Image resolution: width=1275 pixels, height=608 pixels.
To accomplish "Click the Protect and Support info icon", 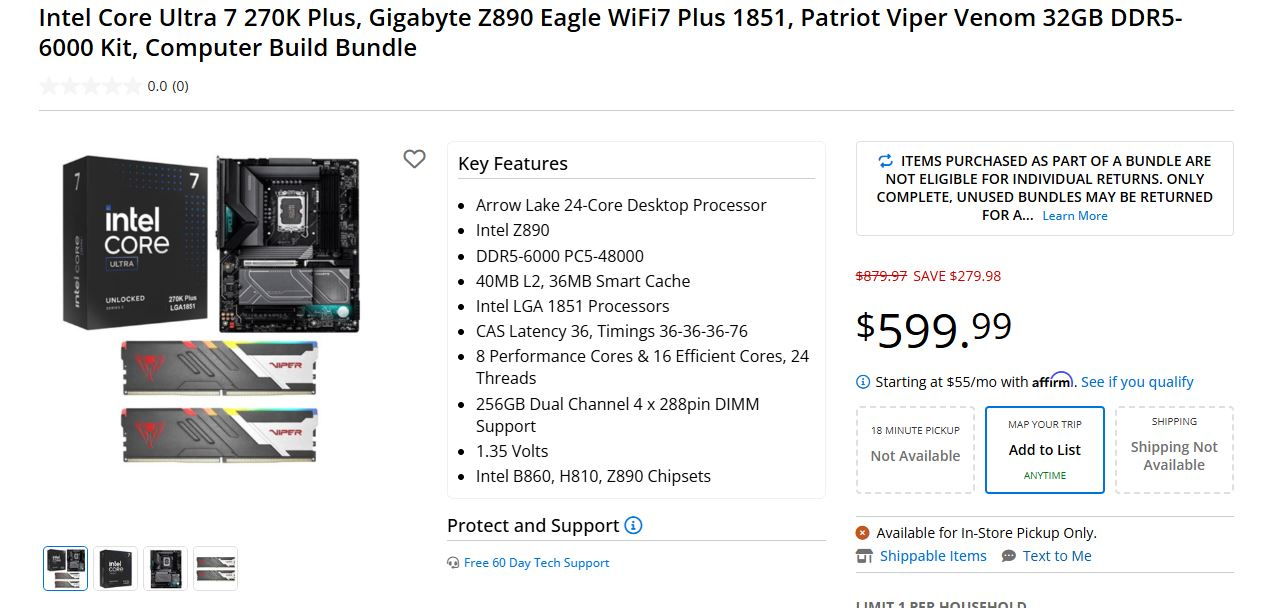I will (633, 525).
